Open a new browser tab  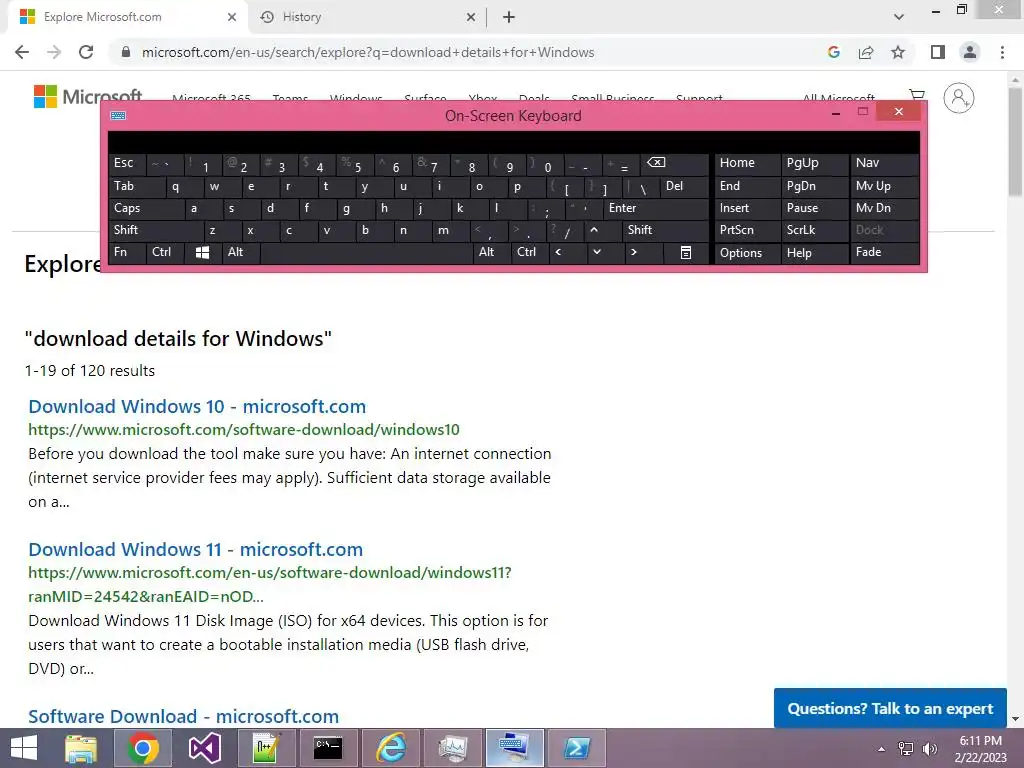tap(509, 17)
